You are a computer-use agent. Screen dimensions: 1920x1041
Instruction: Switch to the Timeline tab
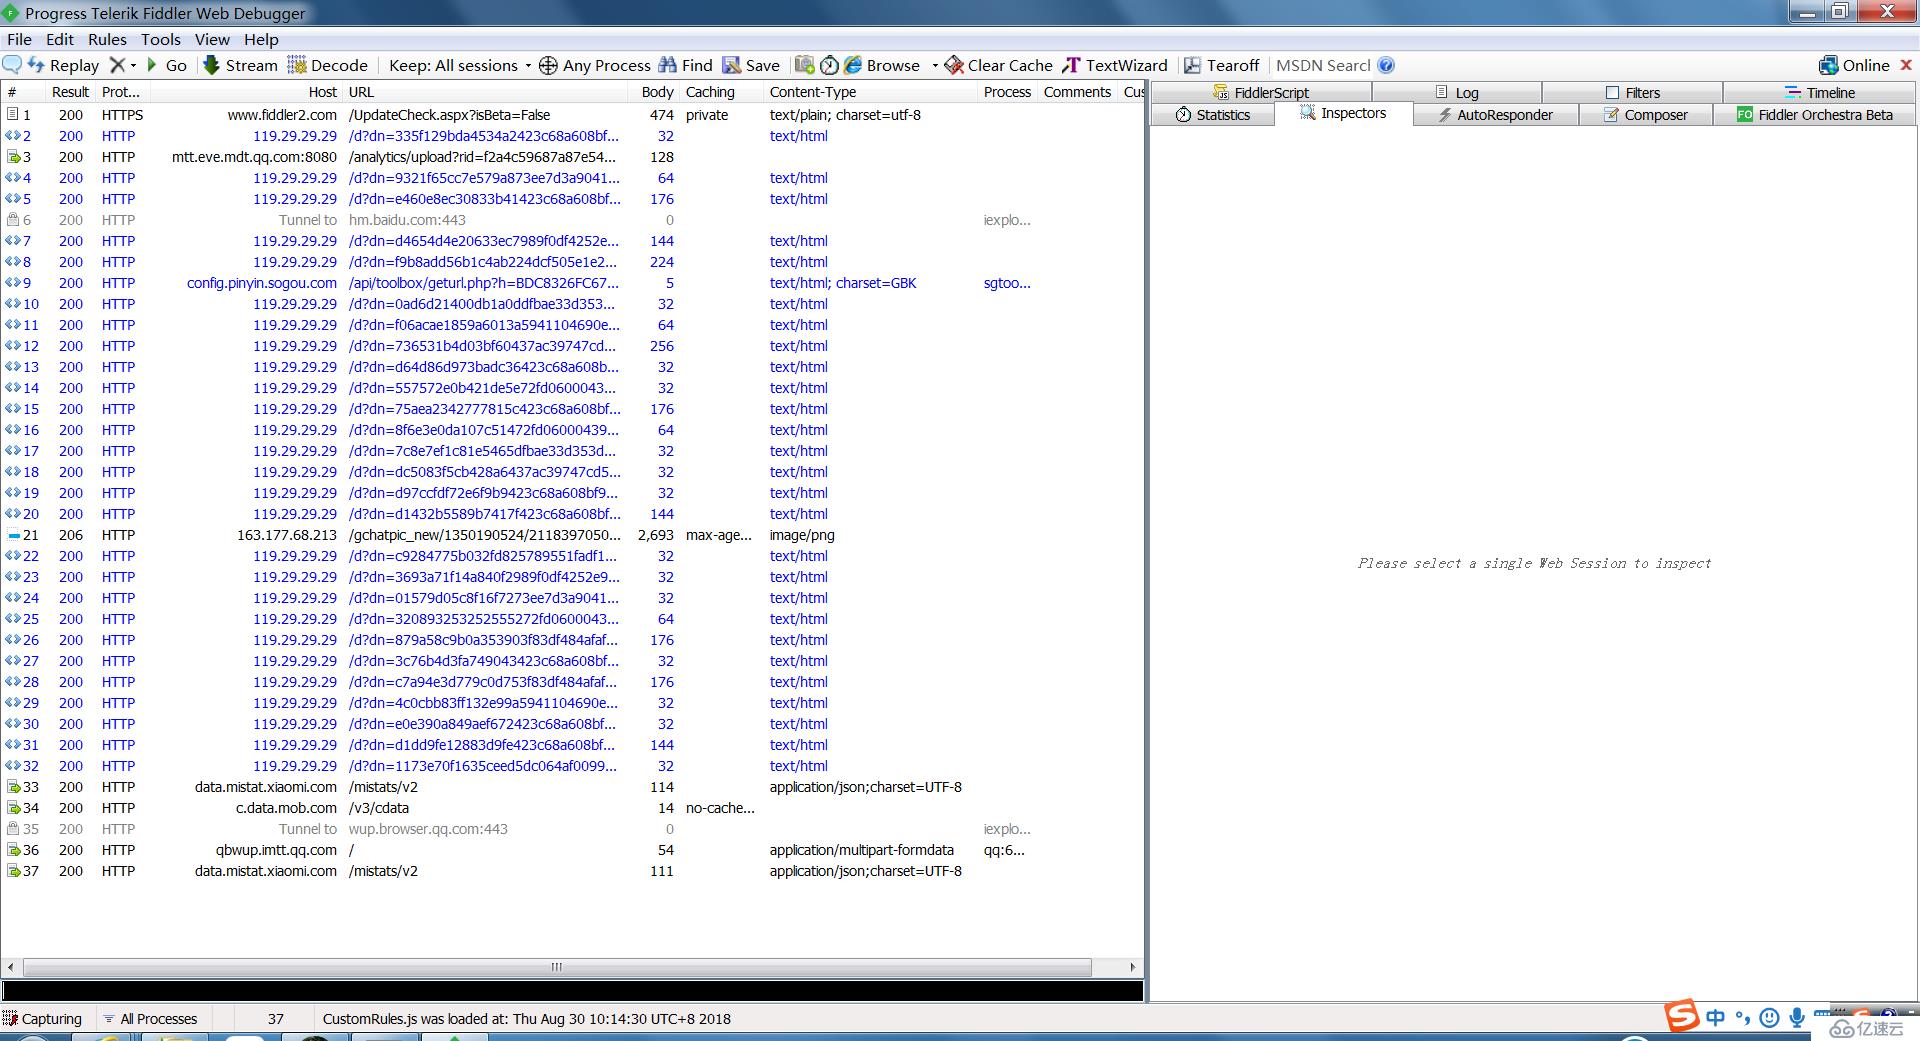coord(1820,92)
